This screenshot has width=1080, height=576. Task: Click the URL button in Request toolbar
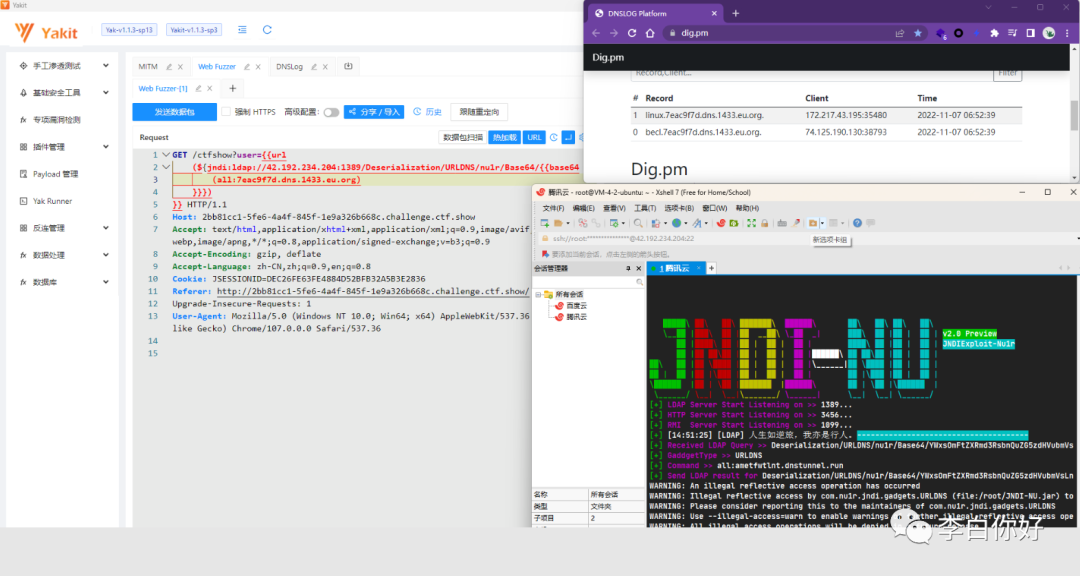coord(534,137)
